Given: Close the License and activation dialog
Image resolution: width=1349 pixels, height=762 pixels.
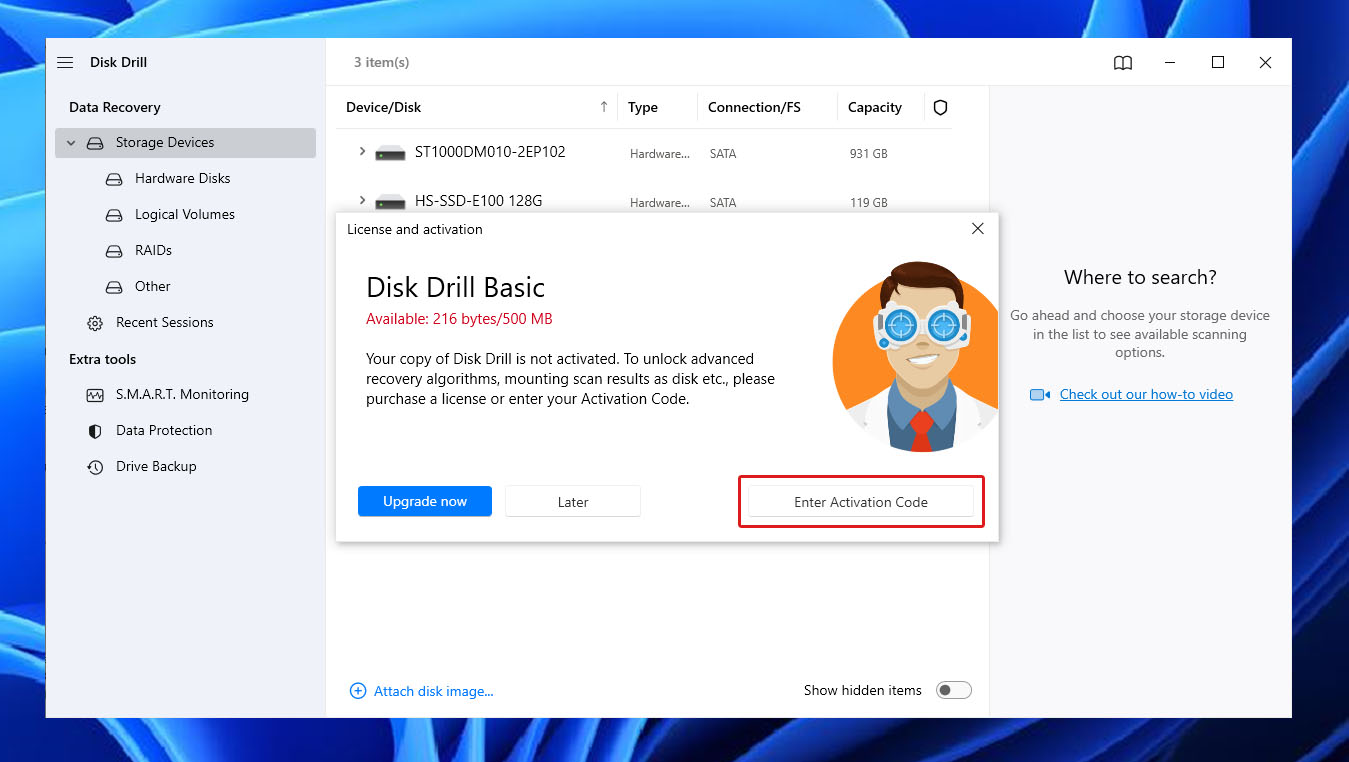Looking at the screenshot, I should click(x=978, y=229).
